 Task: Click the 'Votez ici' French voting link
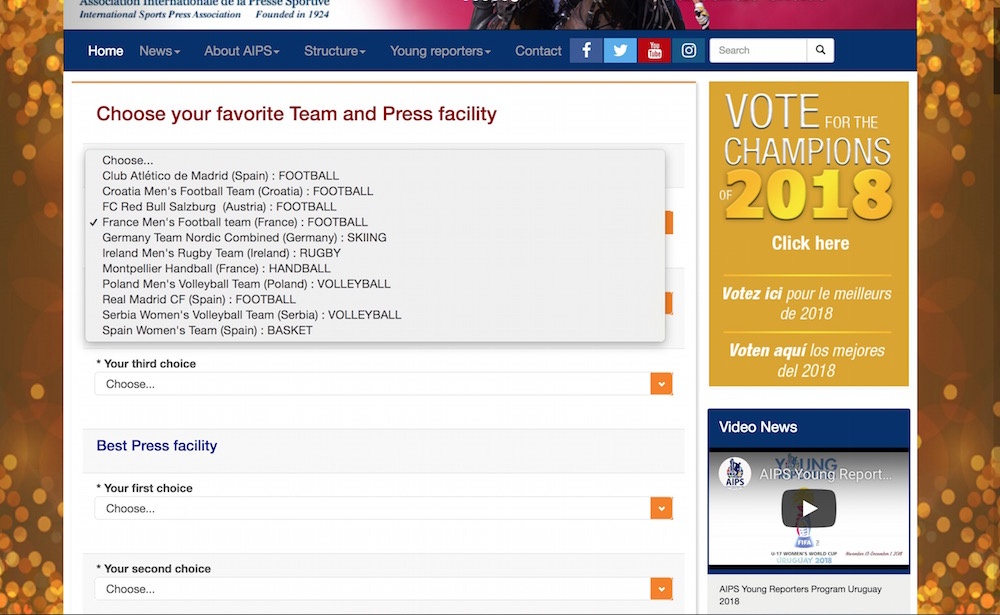807,304
